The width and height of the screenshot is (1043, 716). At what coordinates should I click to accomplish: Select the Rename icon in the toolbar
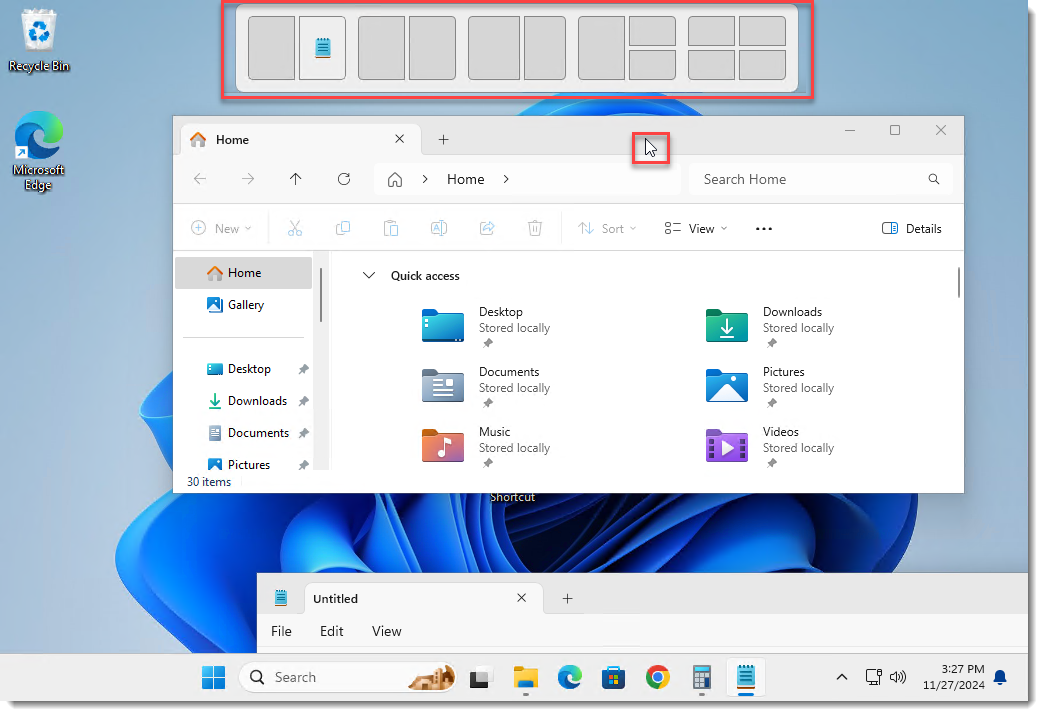point(439,228)
